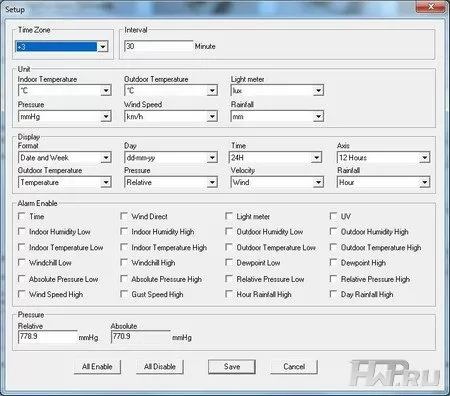This screenshot has height=396, width=450.
Task: Toggle Dewpoint High alarm
Action: [333, 262]
